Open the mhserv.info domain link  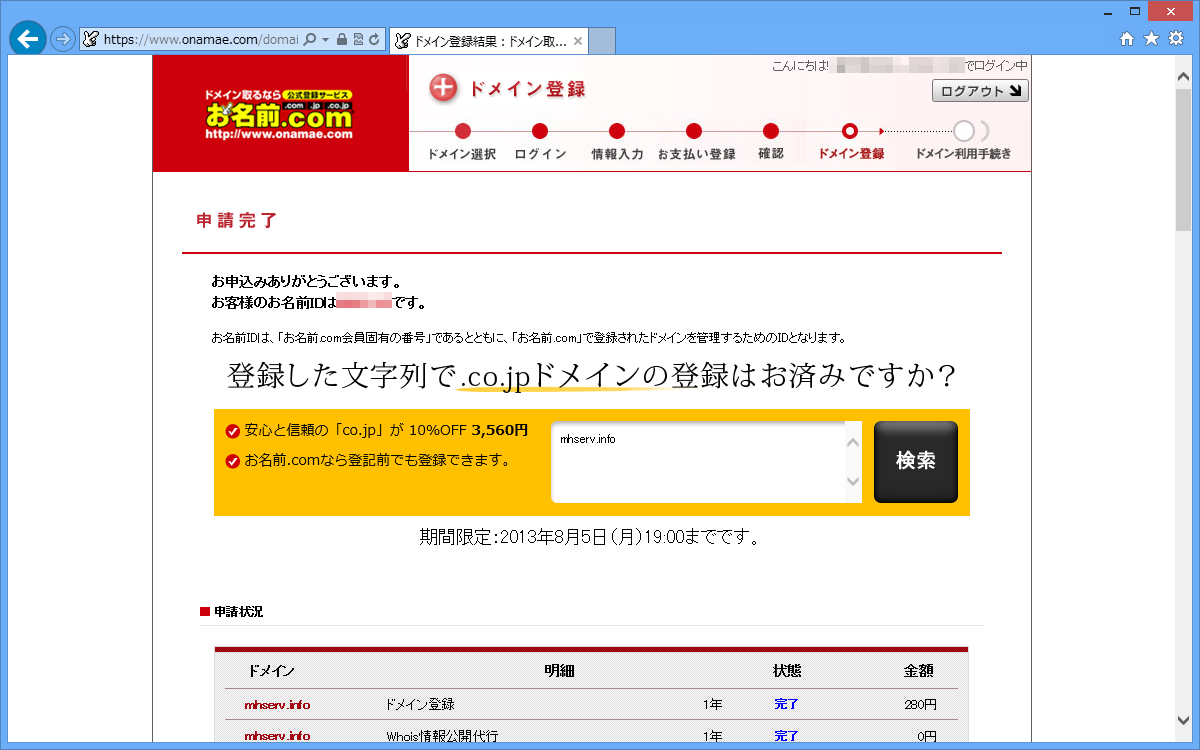click(281, 704)
